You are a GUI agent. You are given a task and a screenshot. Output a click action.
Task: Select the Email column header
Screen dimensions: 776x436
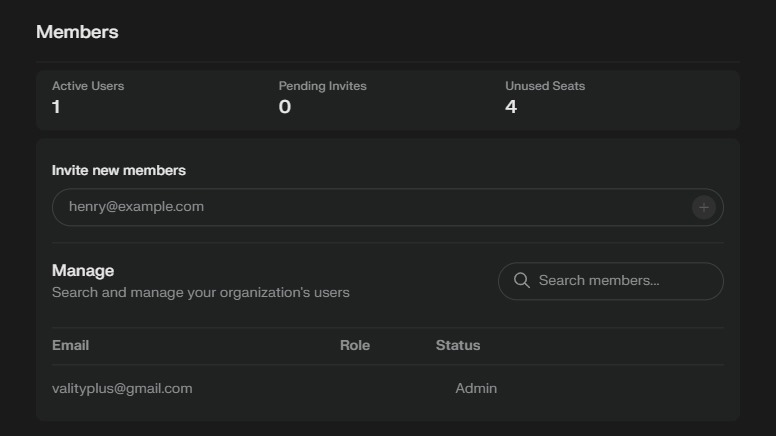coord(71,345)
